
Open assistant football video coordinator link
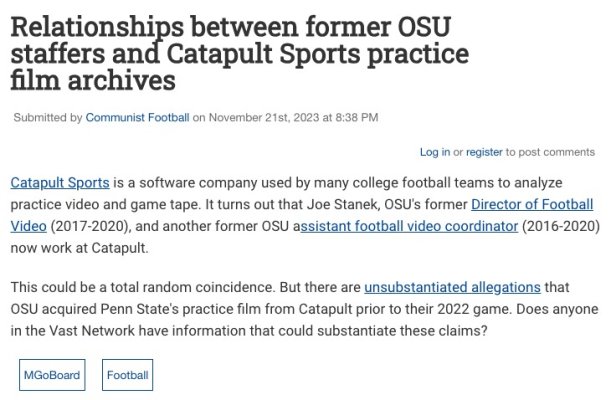point(409,226)
